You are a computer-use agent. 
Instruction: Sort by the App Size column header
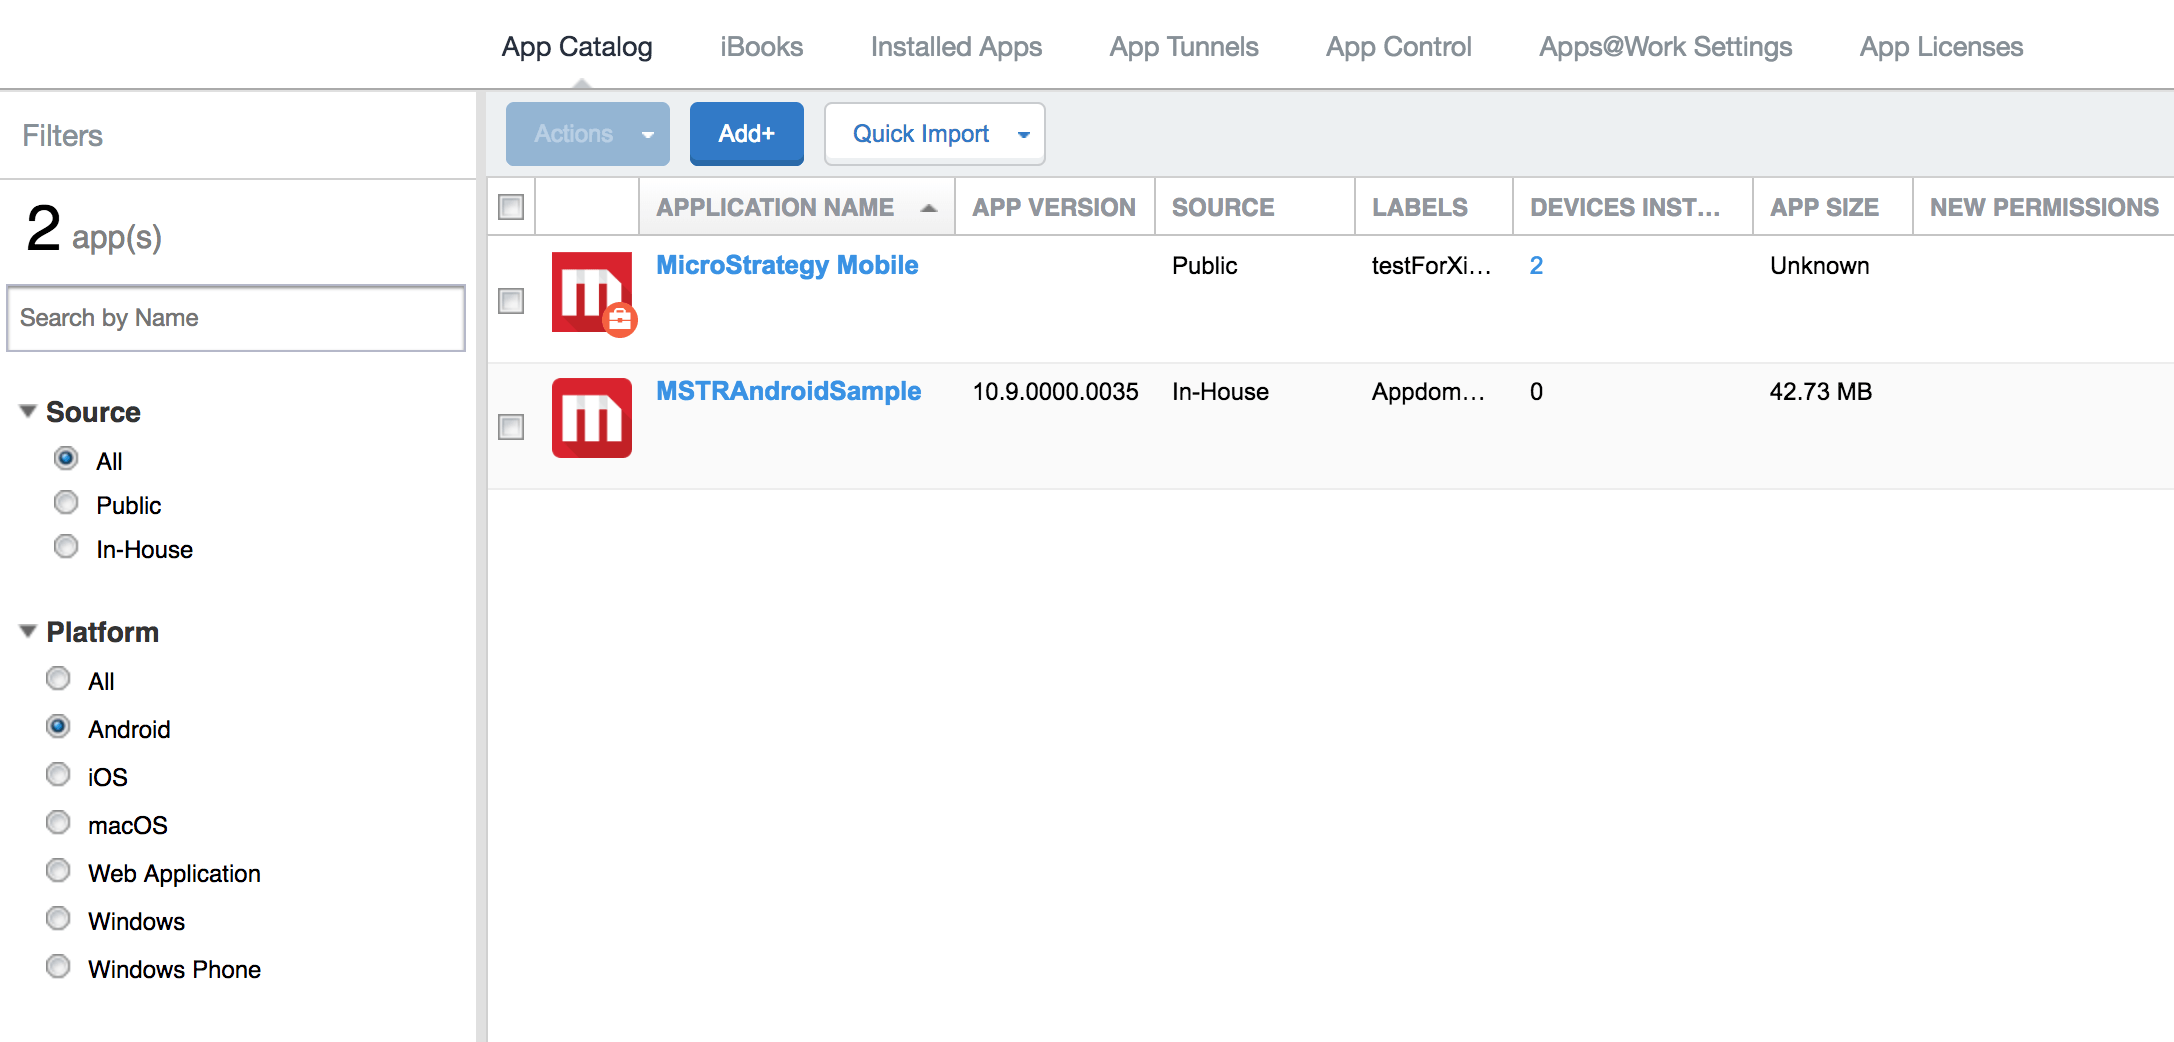1832,207
